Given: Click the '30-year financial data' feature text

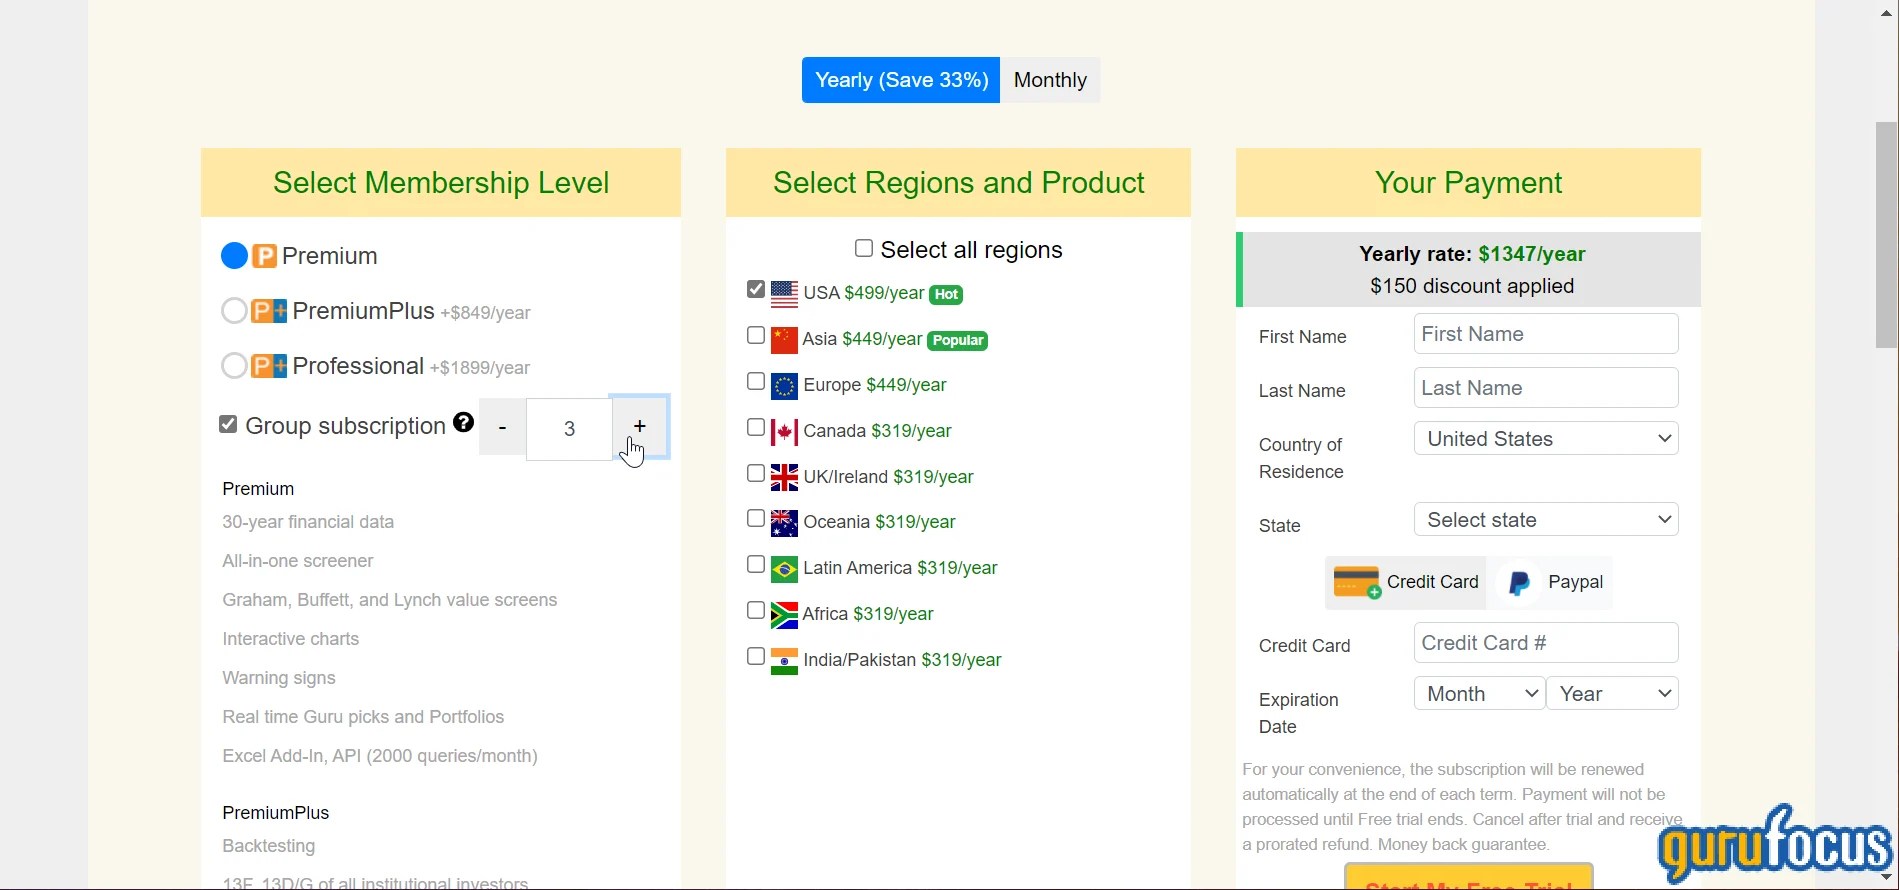Looking at the screenshot, I should [308, 522].
